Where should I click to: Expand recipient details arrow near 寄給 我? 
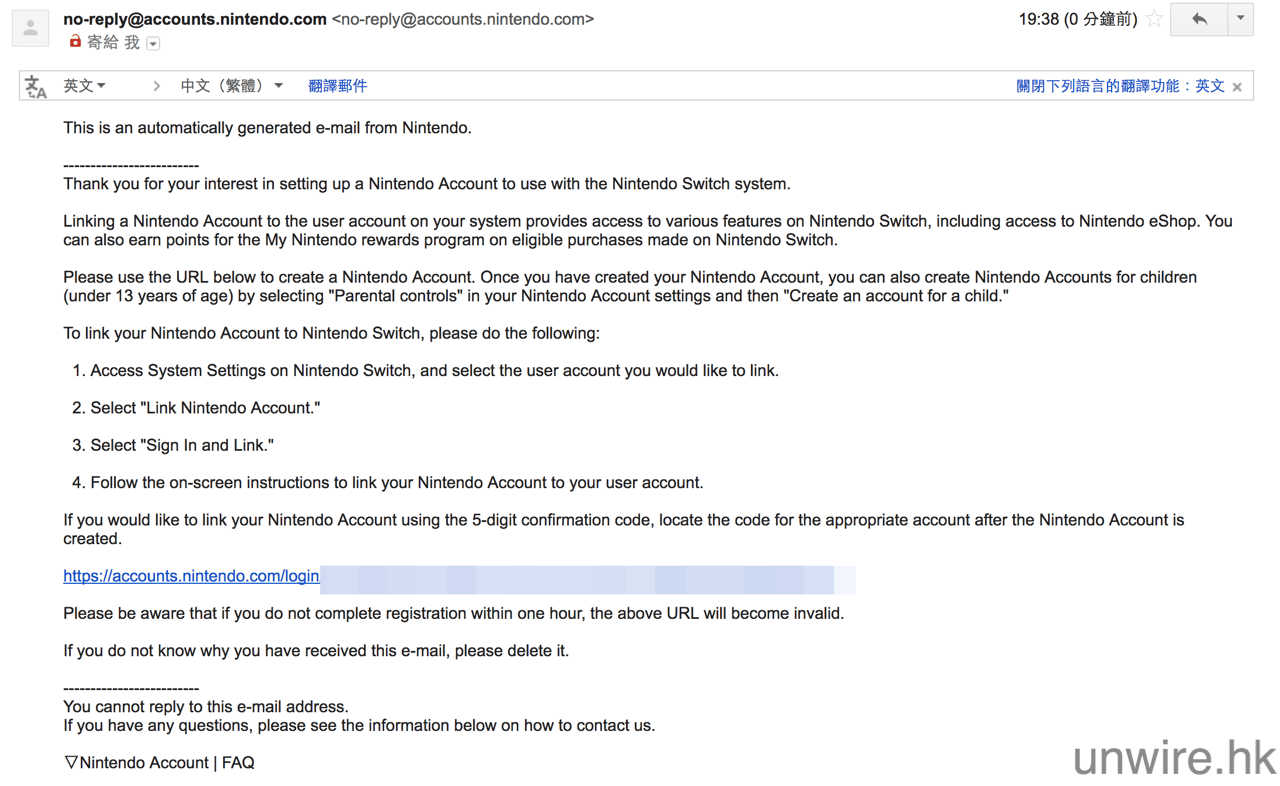(x=153, y=44)
